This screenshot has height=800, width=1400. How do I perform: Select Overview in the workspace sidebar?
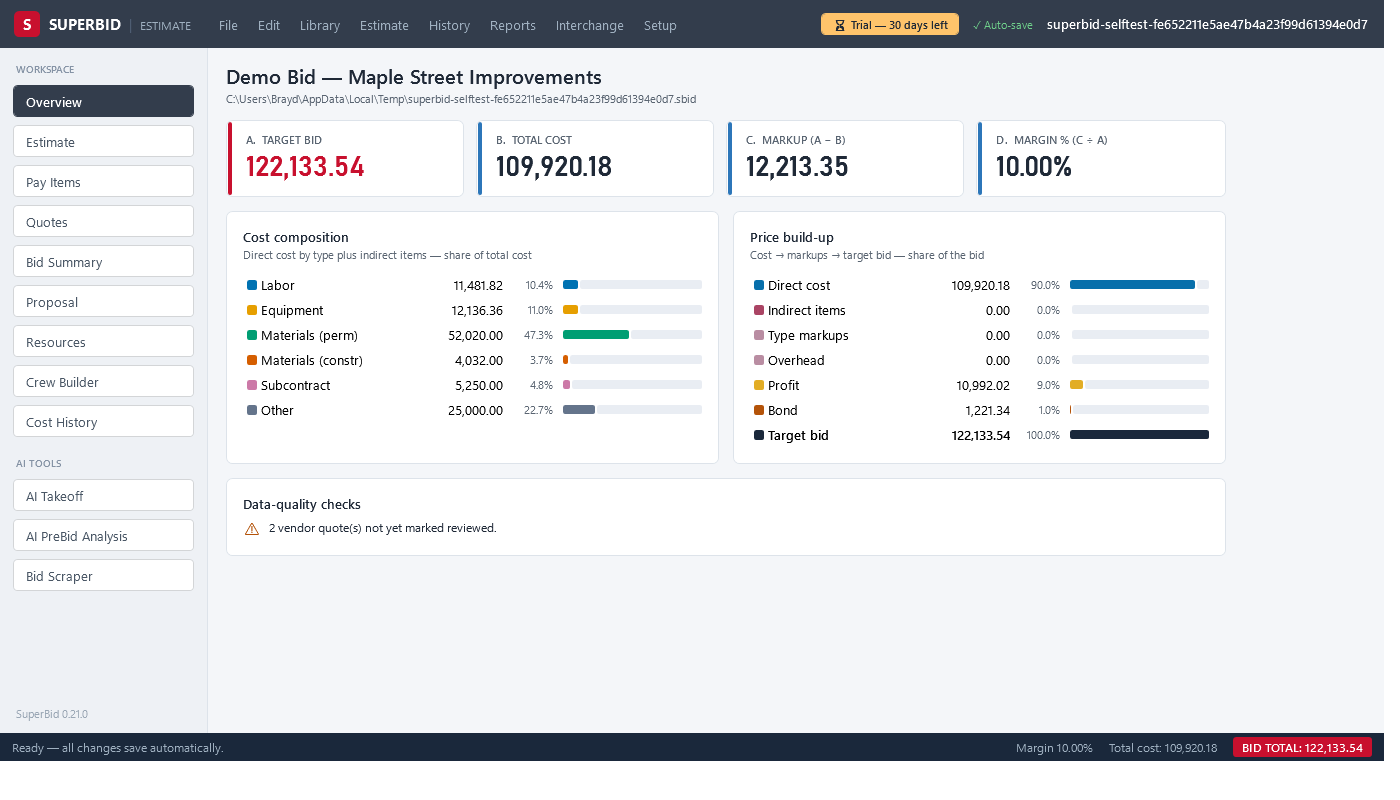pyautogui.click(x=104, y=101)
